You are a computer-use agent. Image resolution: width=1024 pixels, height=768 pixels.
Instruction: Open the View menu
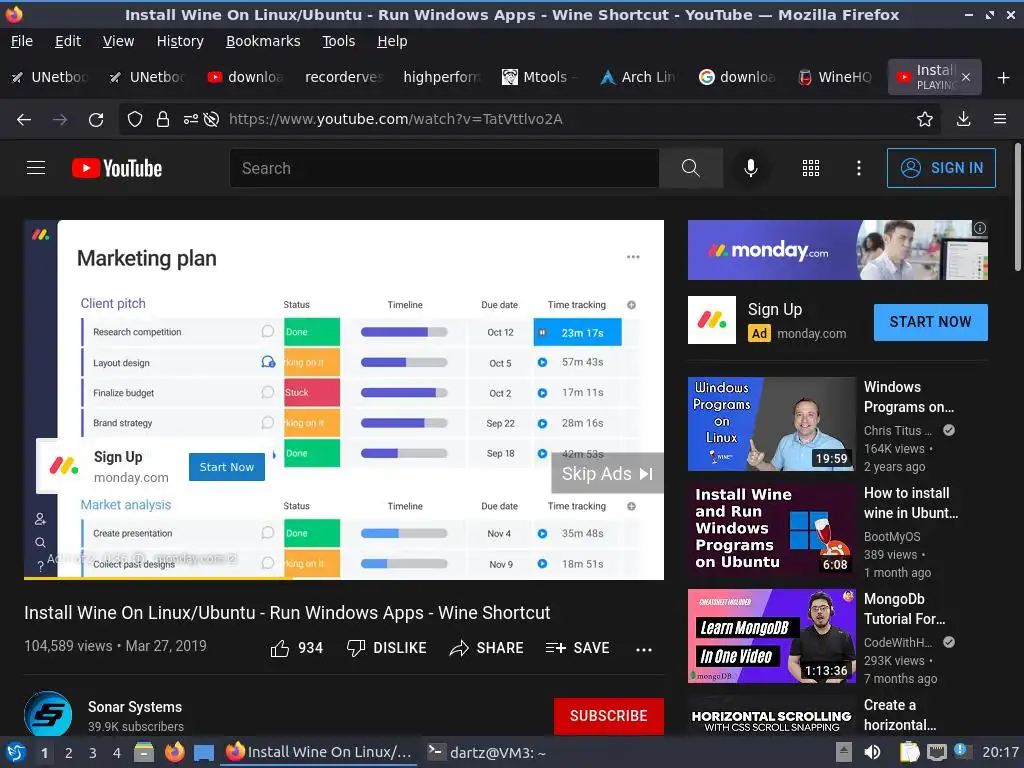click(118, 41)
